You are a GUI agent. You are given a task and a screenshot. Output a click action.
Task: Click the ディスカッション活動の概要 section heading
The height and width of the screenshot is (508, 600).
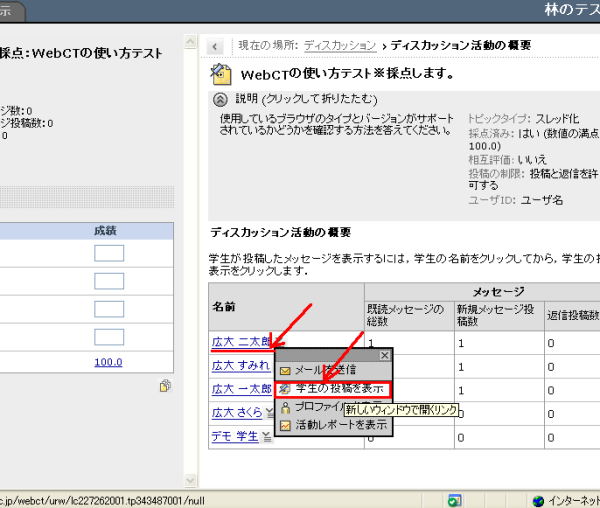(x=280, y=232)
